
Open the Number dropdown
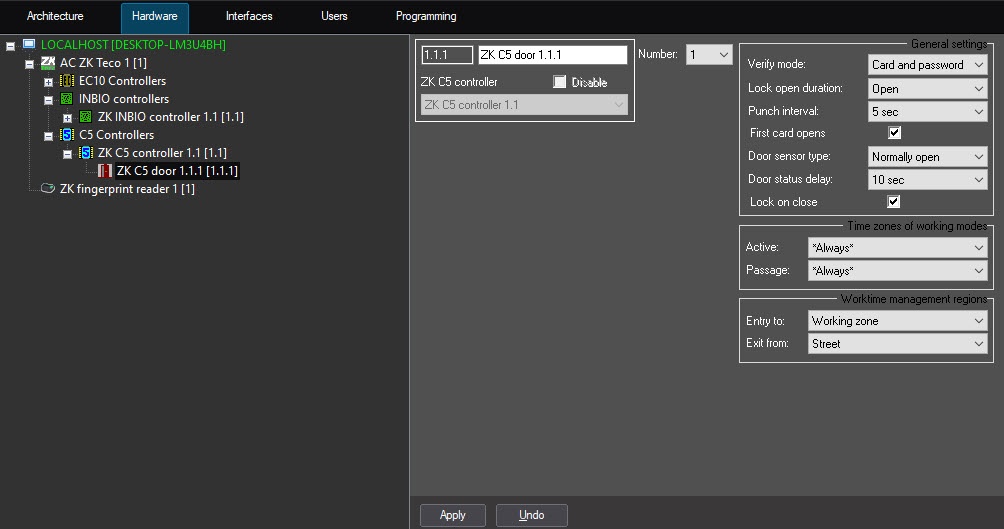(709, 54)
